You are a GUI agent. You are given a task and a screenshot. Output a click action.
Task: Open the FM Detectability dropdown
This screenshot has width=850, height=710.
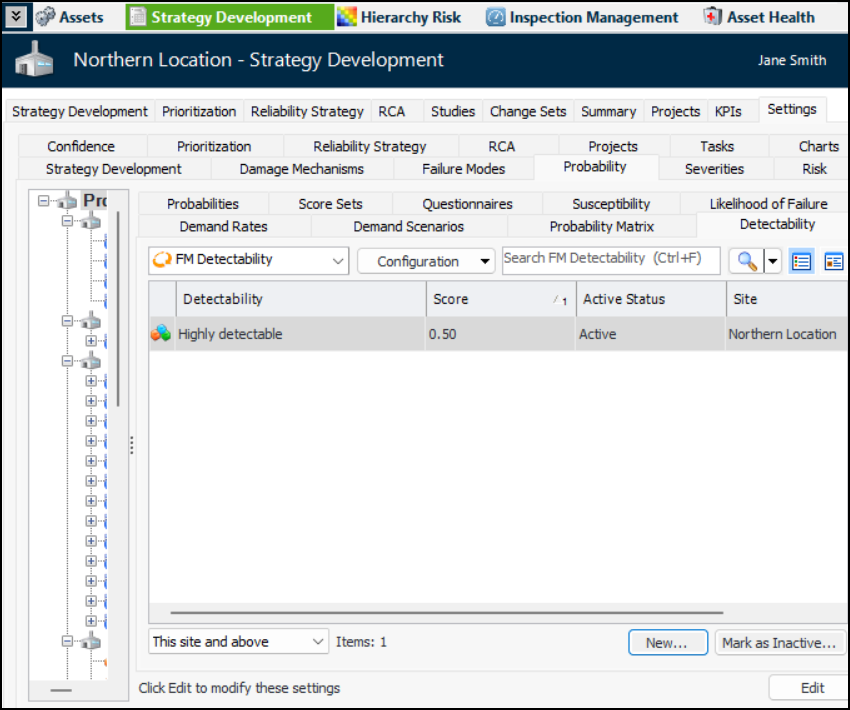[x=248, y=260]
